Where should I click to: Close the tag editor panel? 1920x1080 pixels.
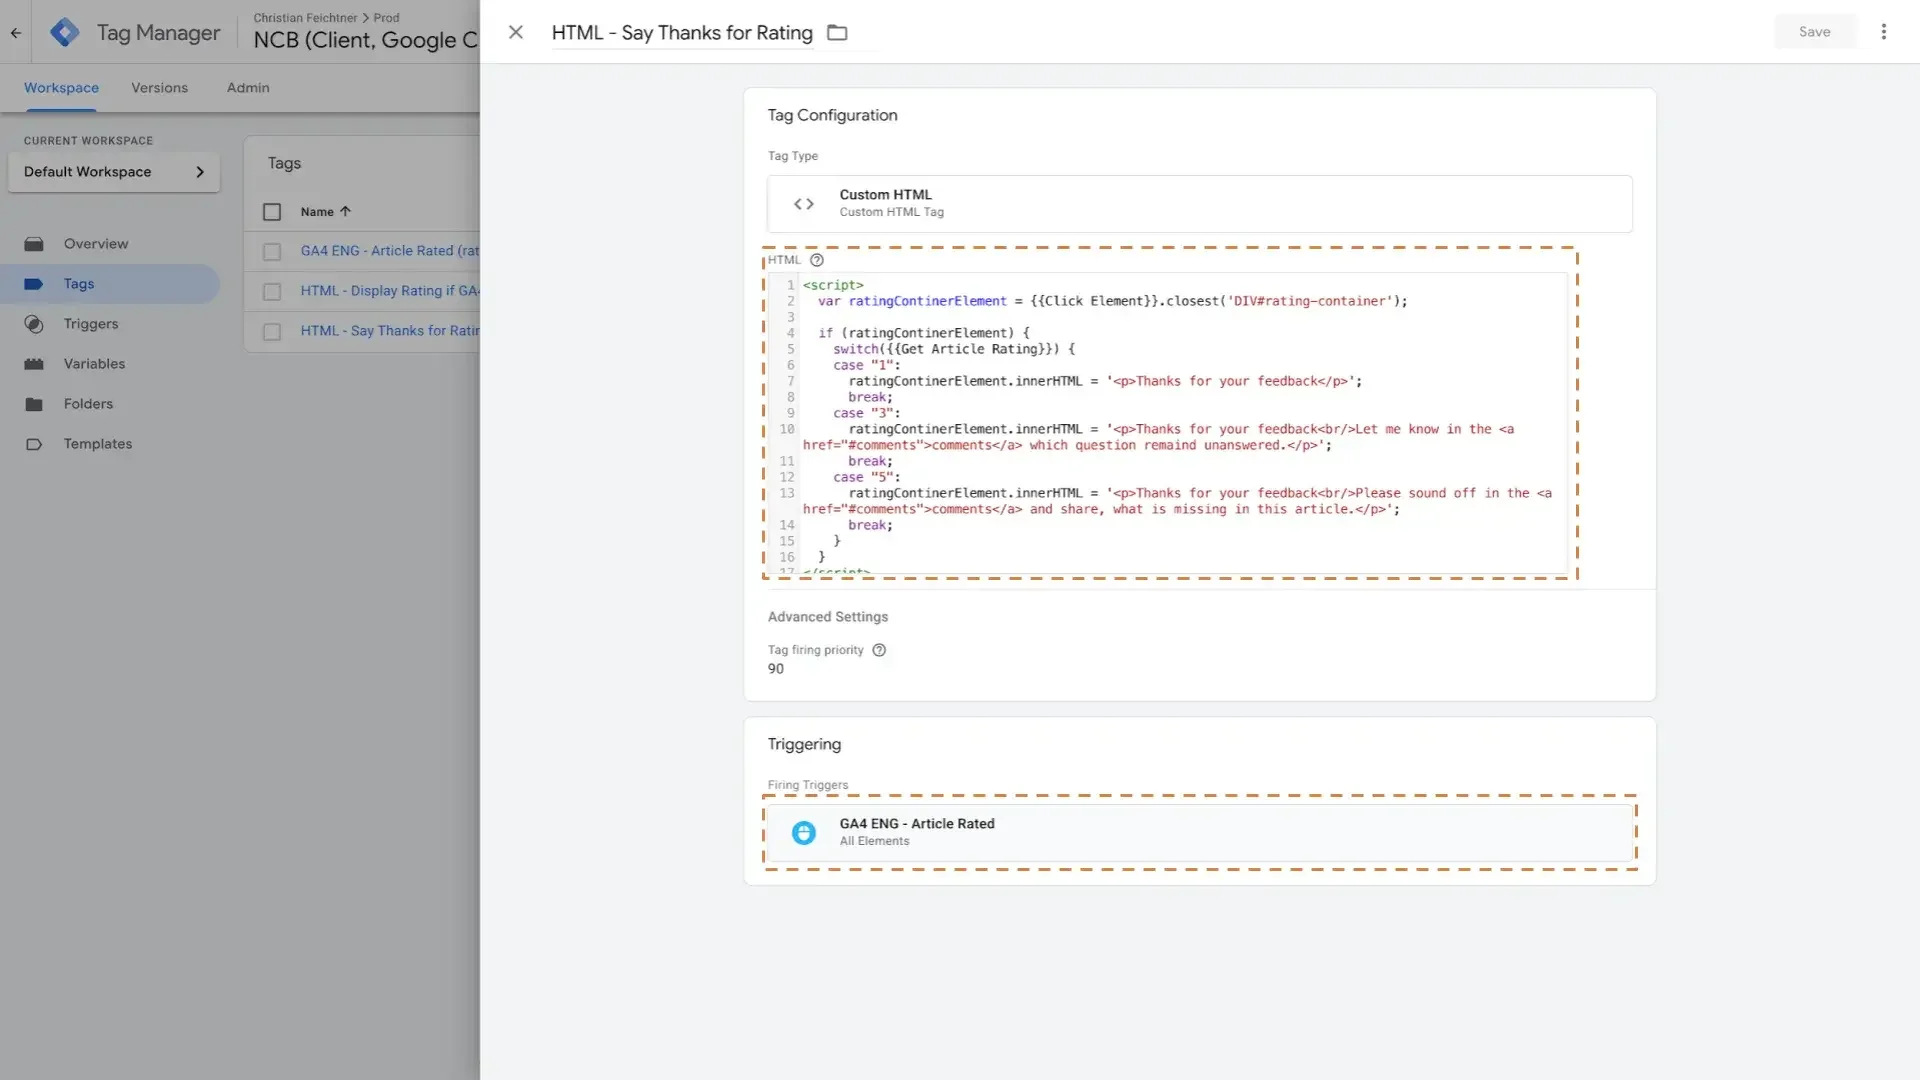(515, 32)
